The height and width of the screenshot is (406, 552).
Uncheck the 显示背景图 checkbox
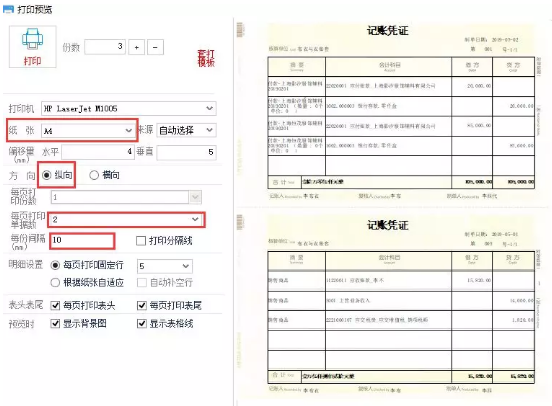pyautogui.click(x=56, y=323)
